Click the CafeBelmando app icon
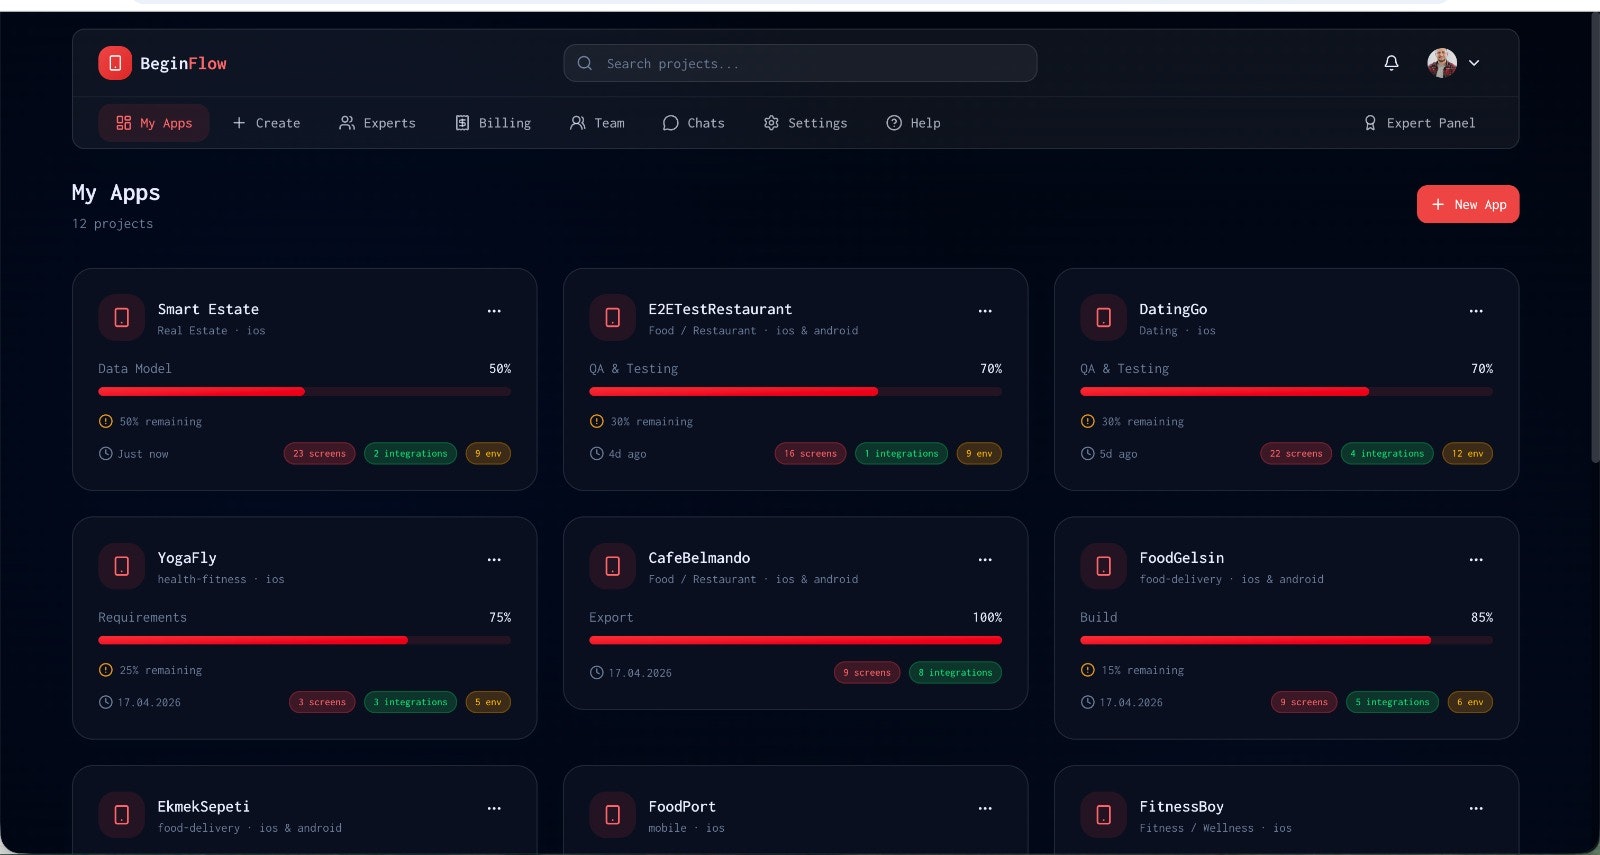Image resolution: width=1600 pixels, height=855 pixels. click(612, 566)
